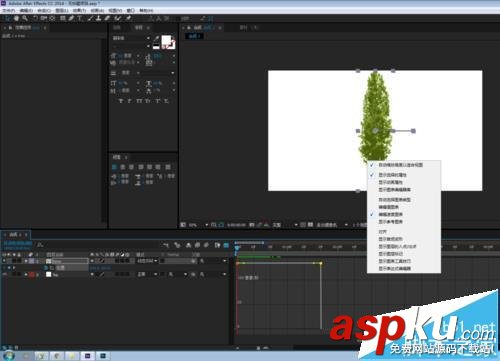Select the Zoom magnifier tool

pyautogui.click(x=25, y=18)
